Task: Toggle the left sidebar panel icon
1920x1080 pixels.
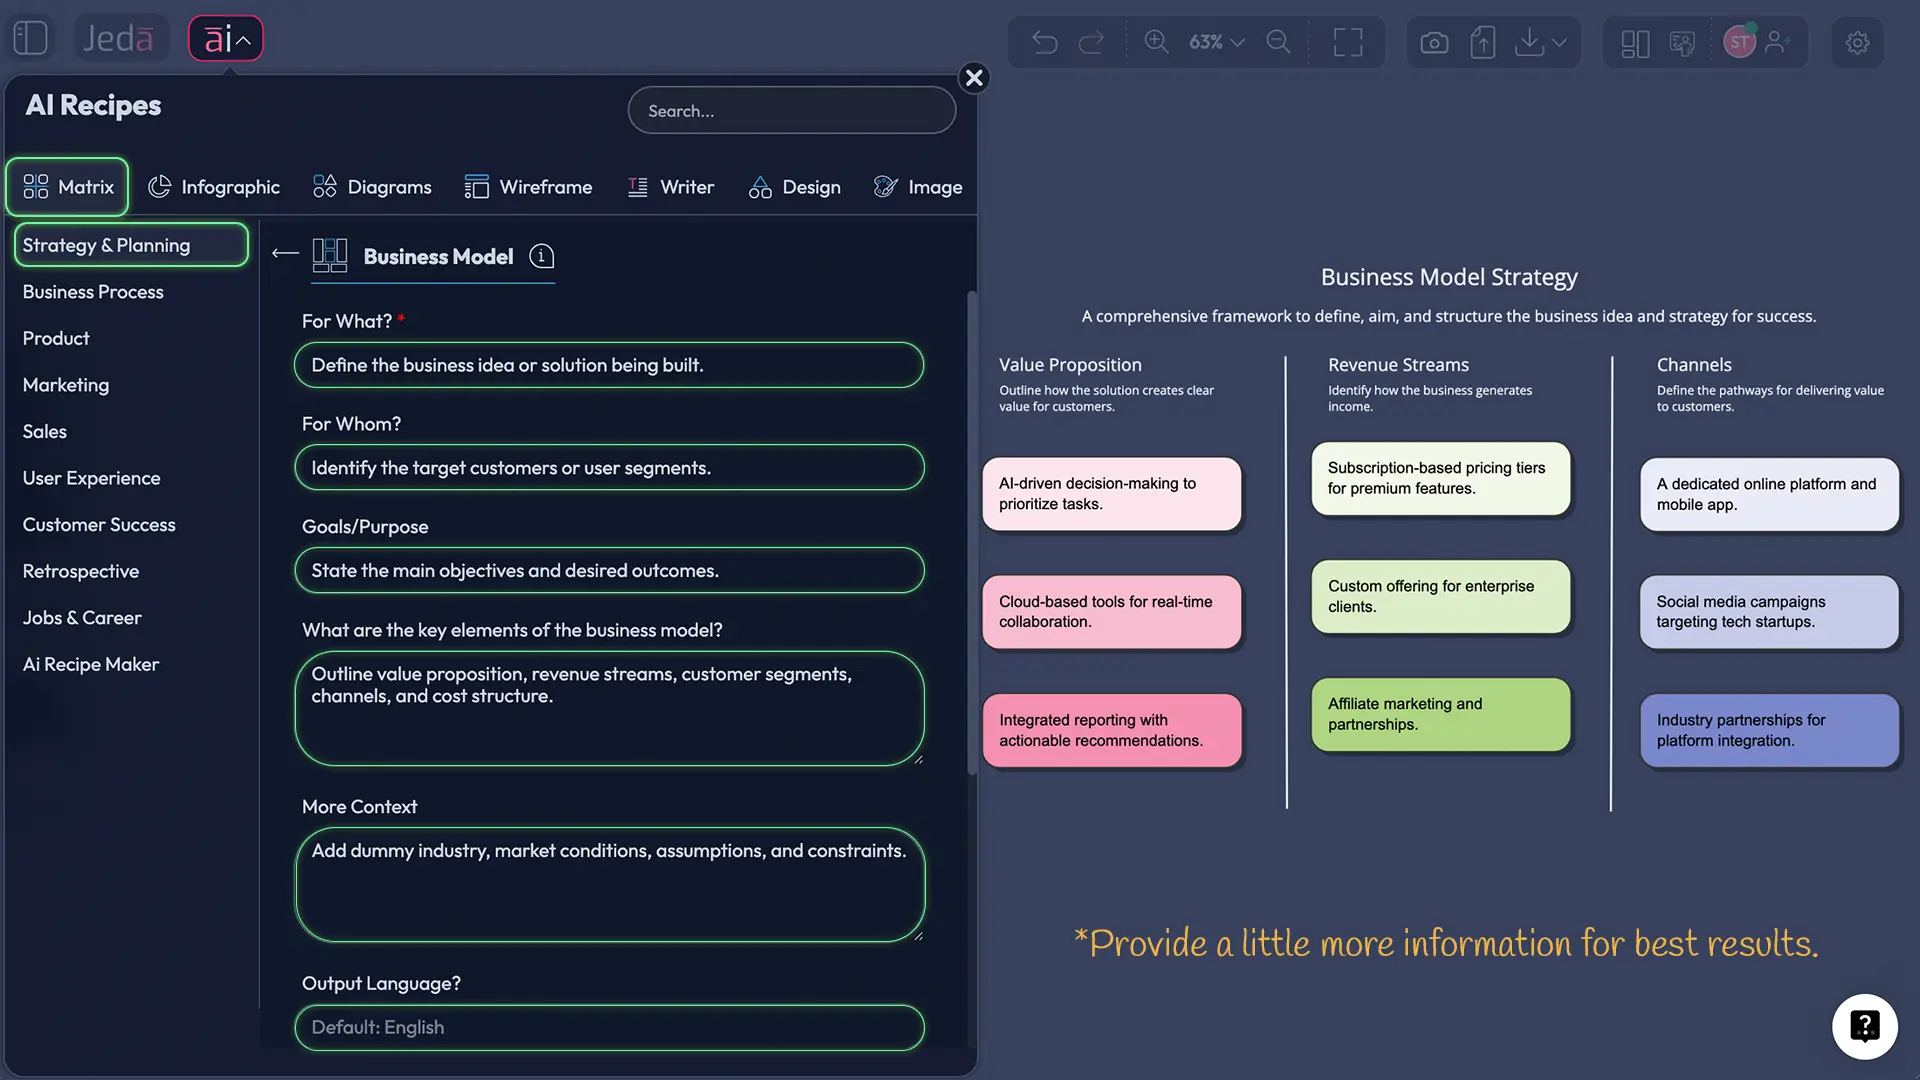Action: click(30, 37)
